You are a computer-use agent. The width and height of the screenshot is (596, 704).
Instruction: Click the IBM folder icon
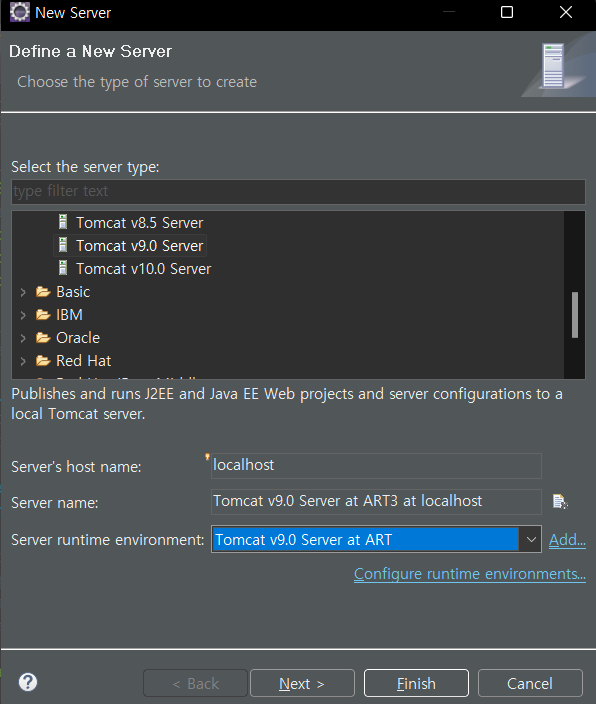43,315
